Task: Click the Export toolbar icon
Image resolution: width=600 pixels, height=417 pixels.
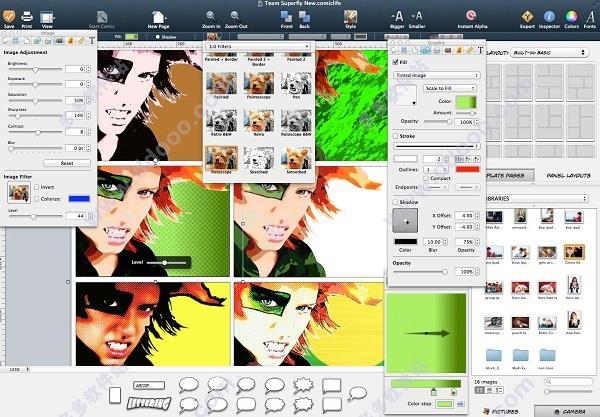Action: 527,17
